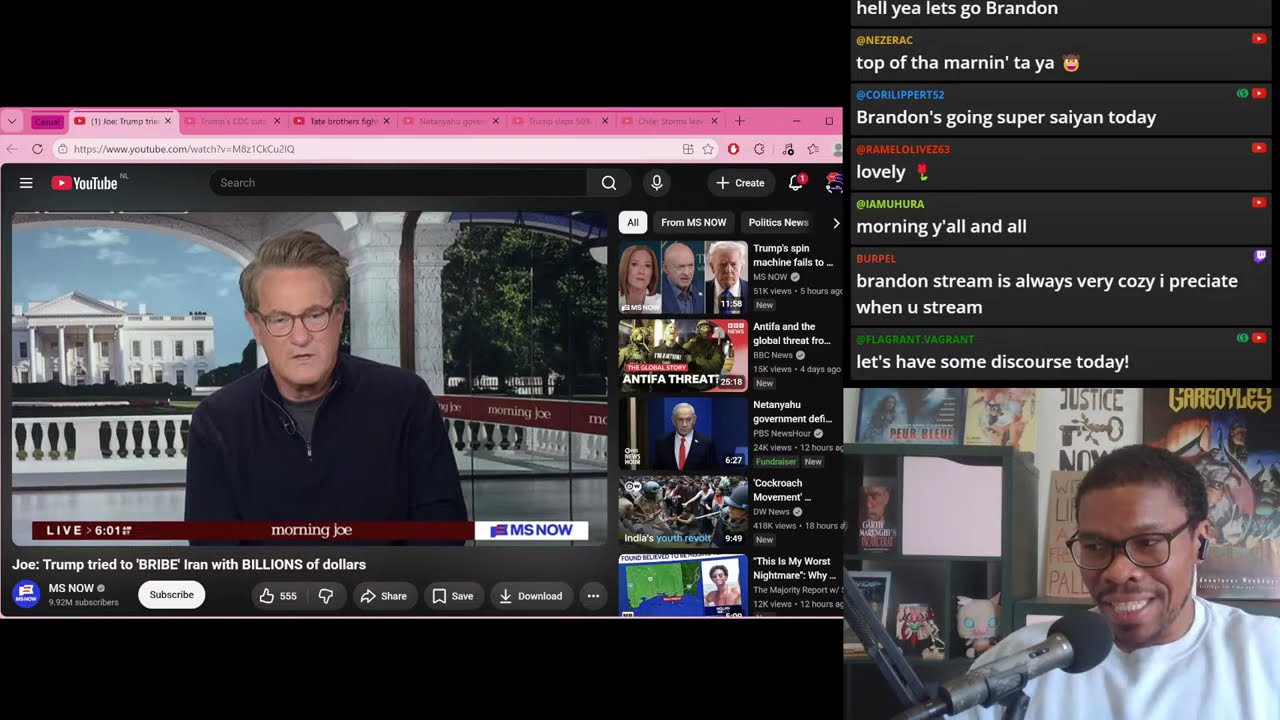Screen dimensions: 1280x720
Task: Open 'Antifa and the global threat' video title
Action: (792, 334)
